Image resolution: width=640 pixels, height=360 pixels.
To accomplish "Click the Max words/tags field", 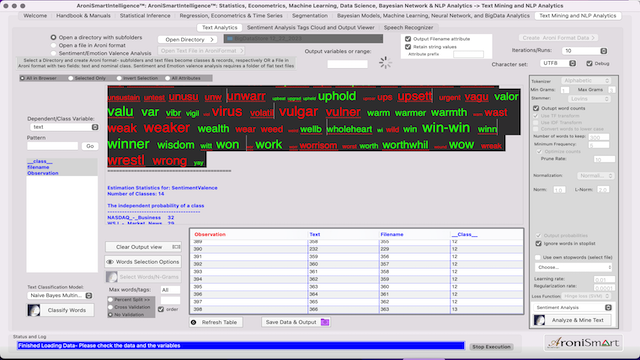I will coord(170,290).
